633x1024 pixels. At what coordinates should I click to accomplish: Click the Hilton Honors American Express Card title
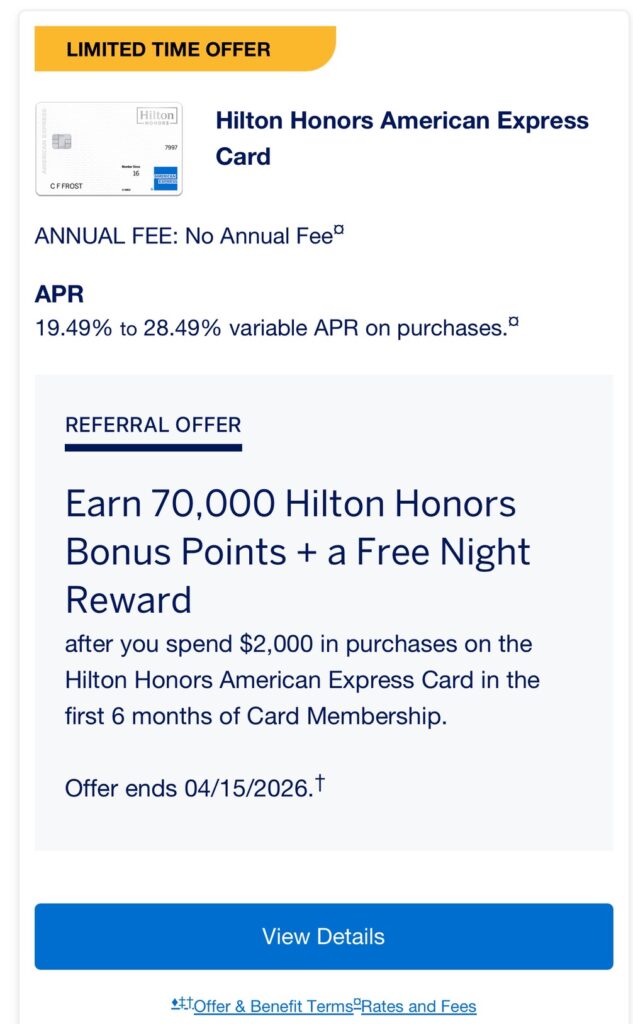coord(402,138)
